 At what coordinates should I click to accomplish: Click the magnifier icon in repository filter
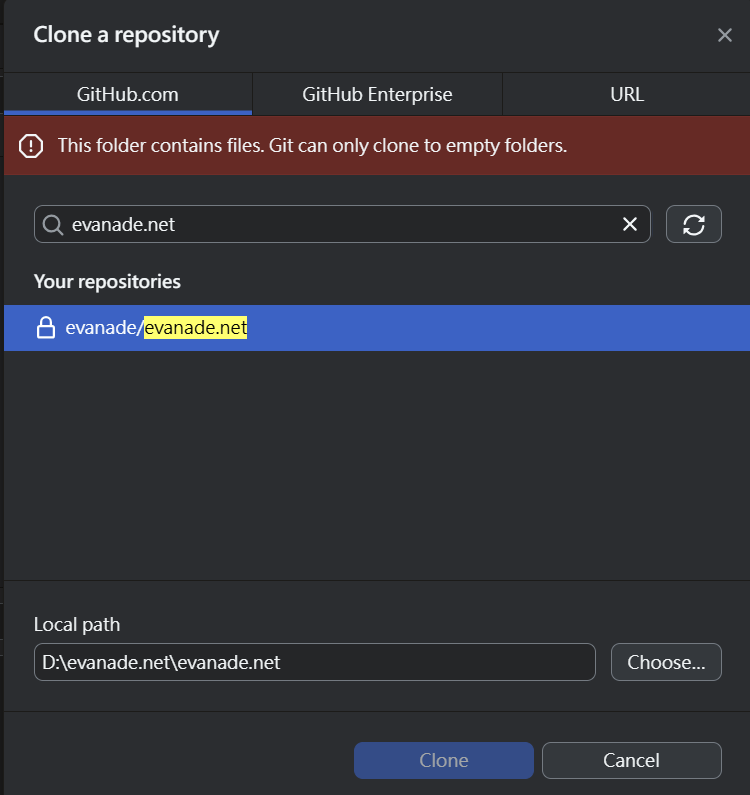click(x=53, y=225)
